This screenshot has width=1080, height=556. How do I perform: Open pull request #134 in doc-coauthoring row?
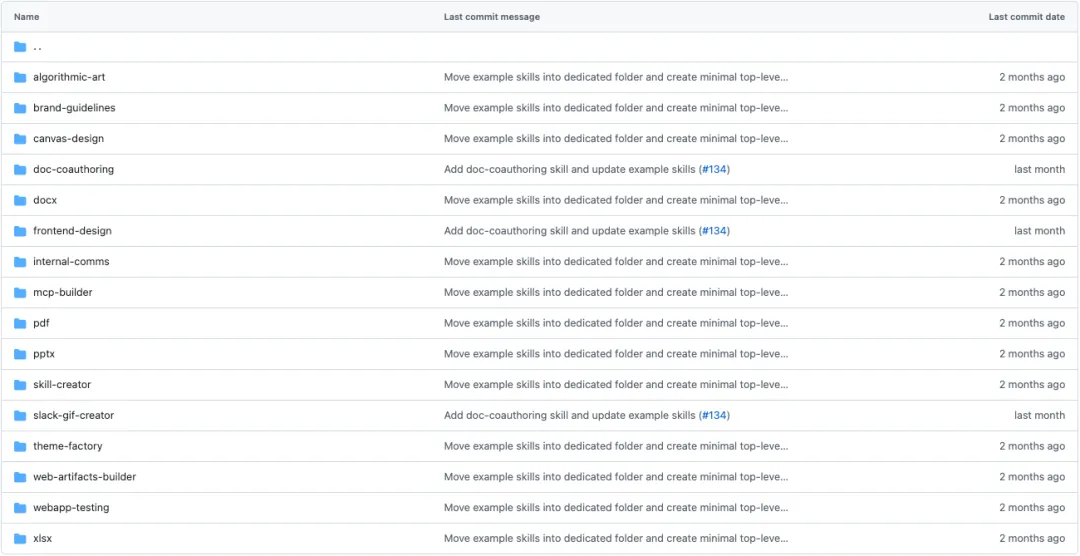tap(714, 170)
